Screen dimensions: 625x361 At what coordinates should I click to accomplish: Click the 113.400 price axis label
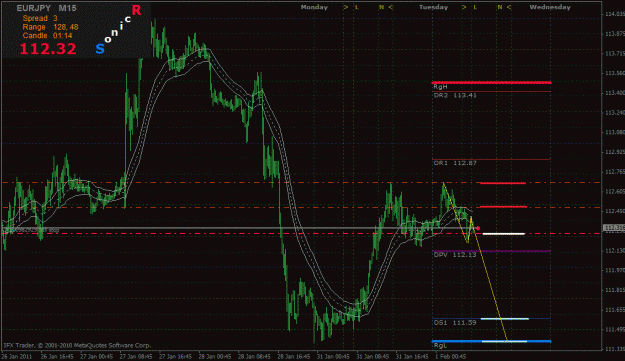pyautogui.click(x=615, y=93)
